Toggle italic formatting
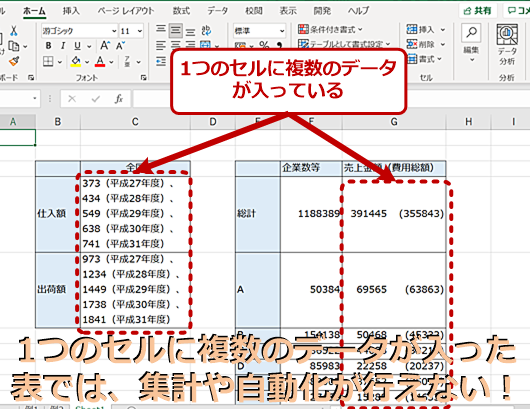The image size is (530, 409). point(63,46)
